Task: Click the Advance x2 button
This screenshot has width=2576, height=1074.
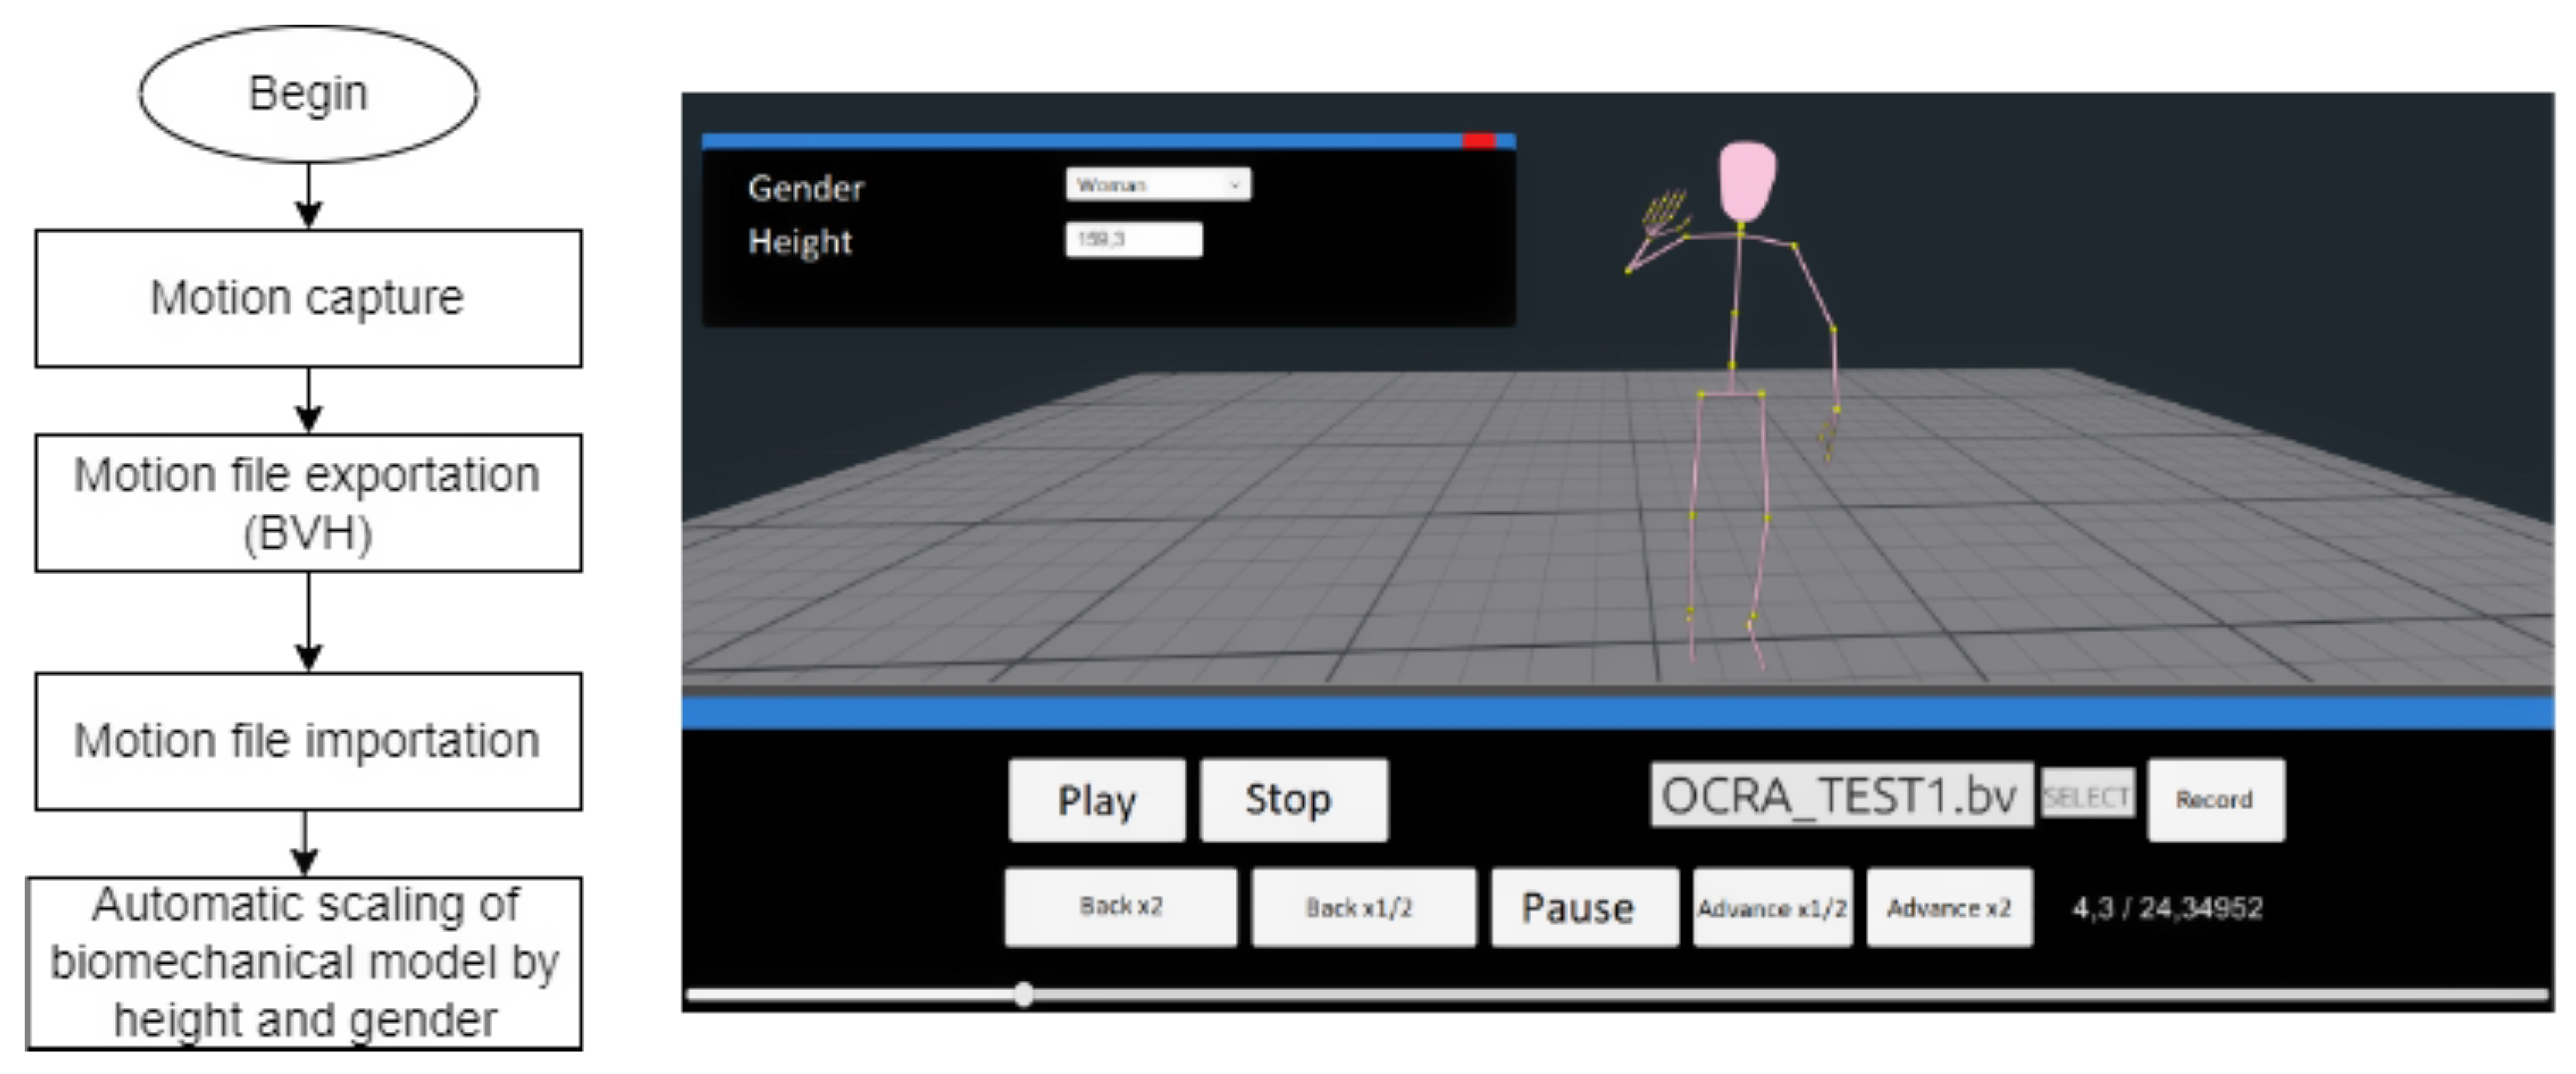Action: [x=1949, y=907]
